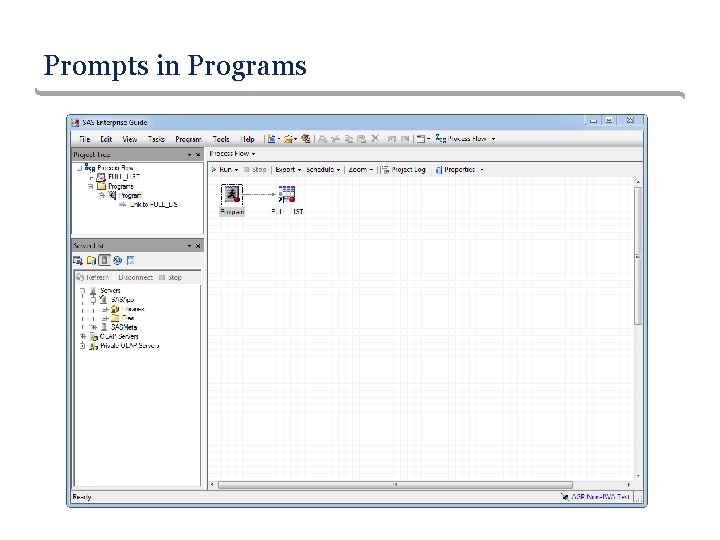
Task: Click the Task List pane icon
Action: point(78,260)
